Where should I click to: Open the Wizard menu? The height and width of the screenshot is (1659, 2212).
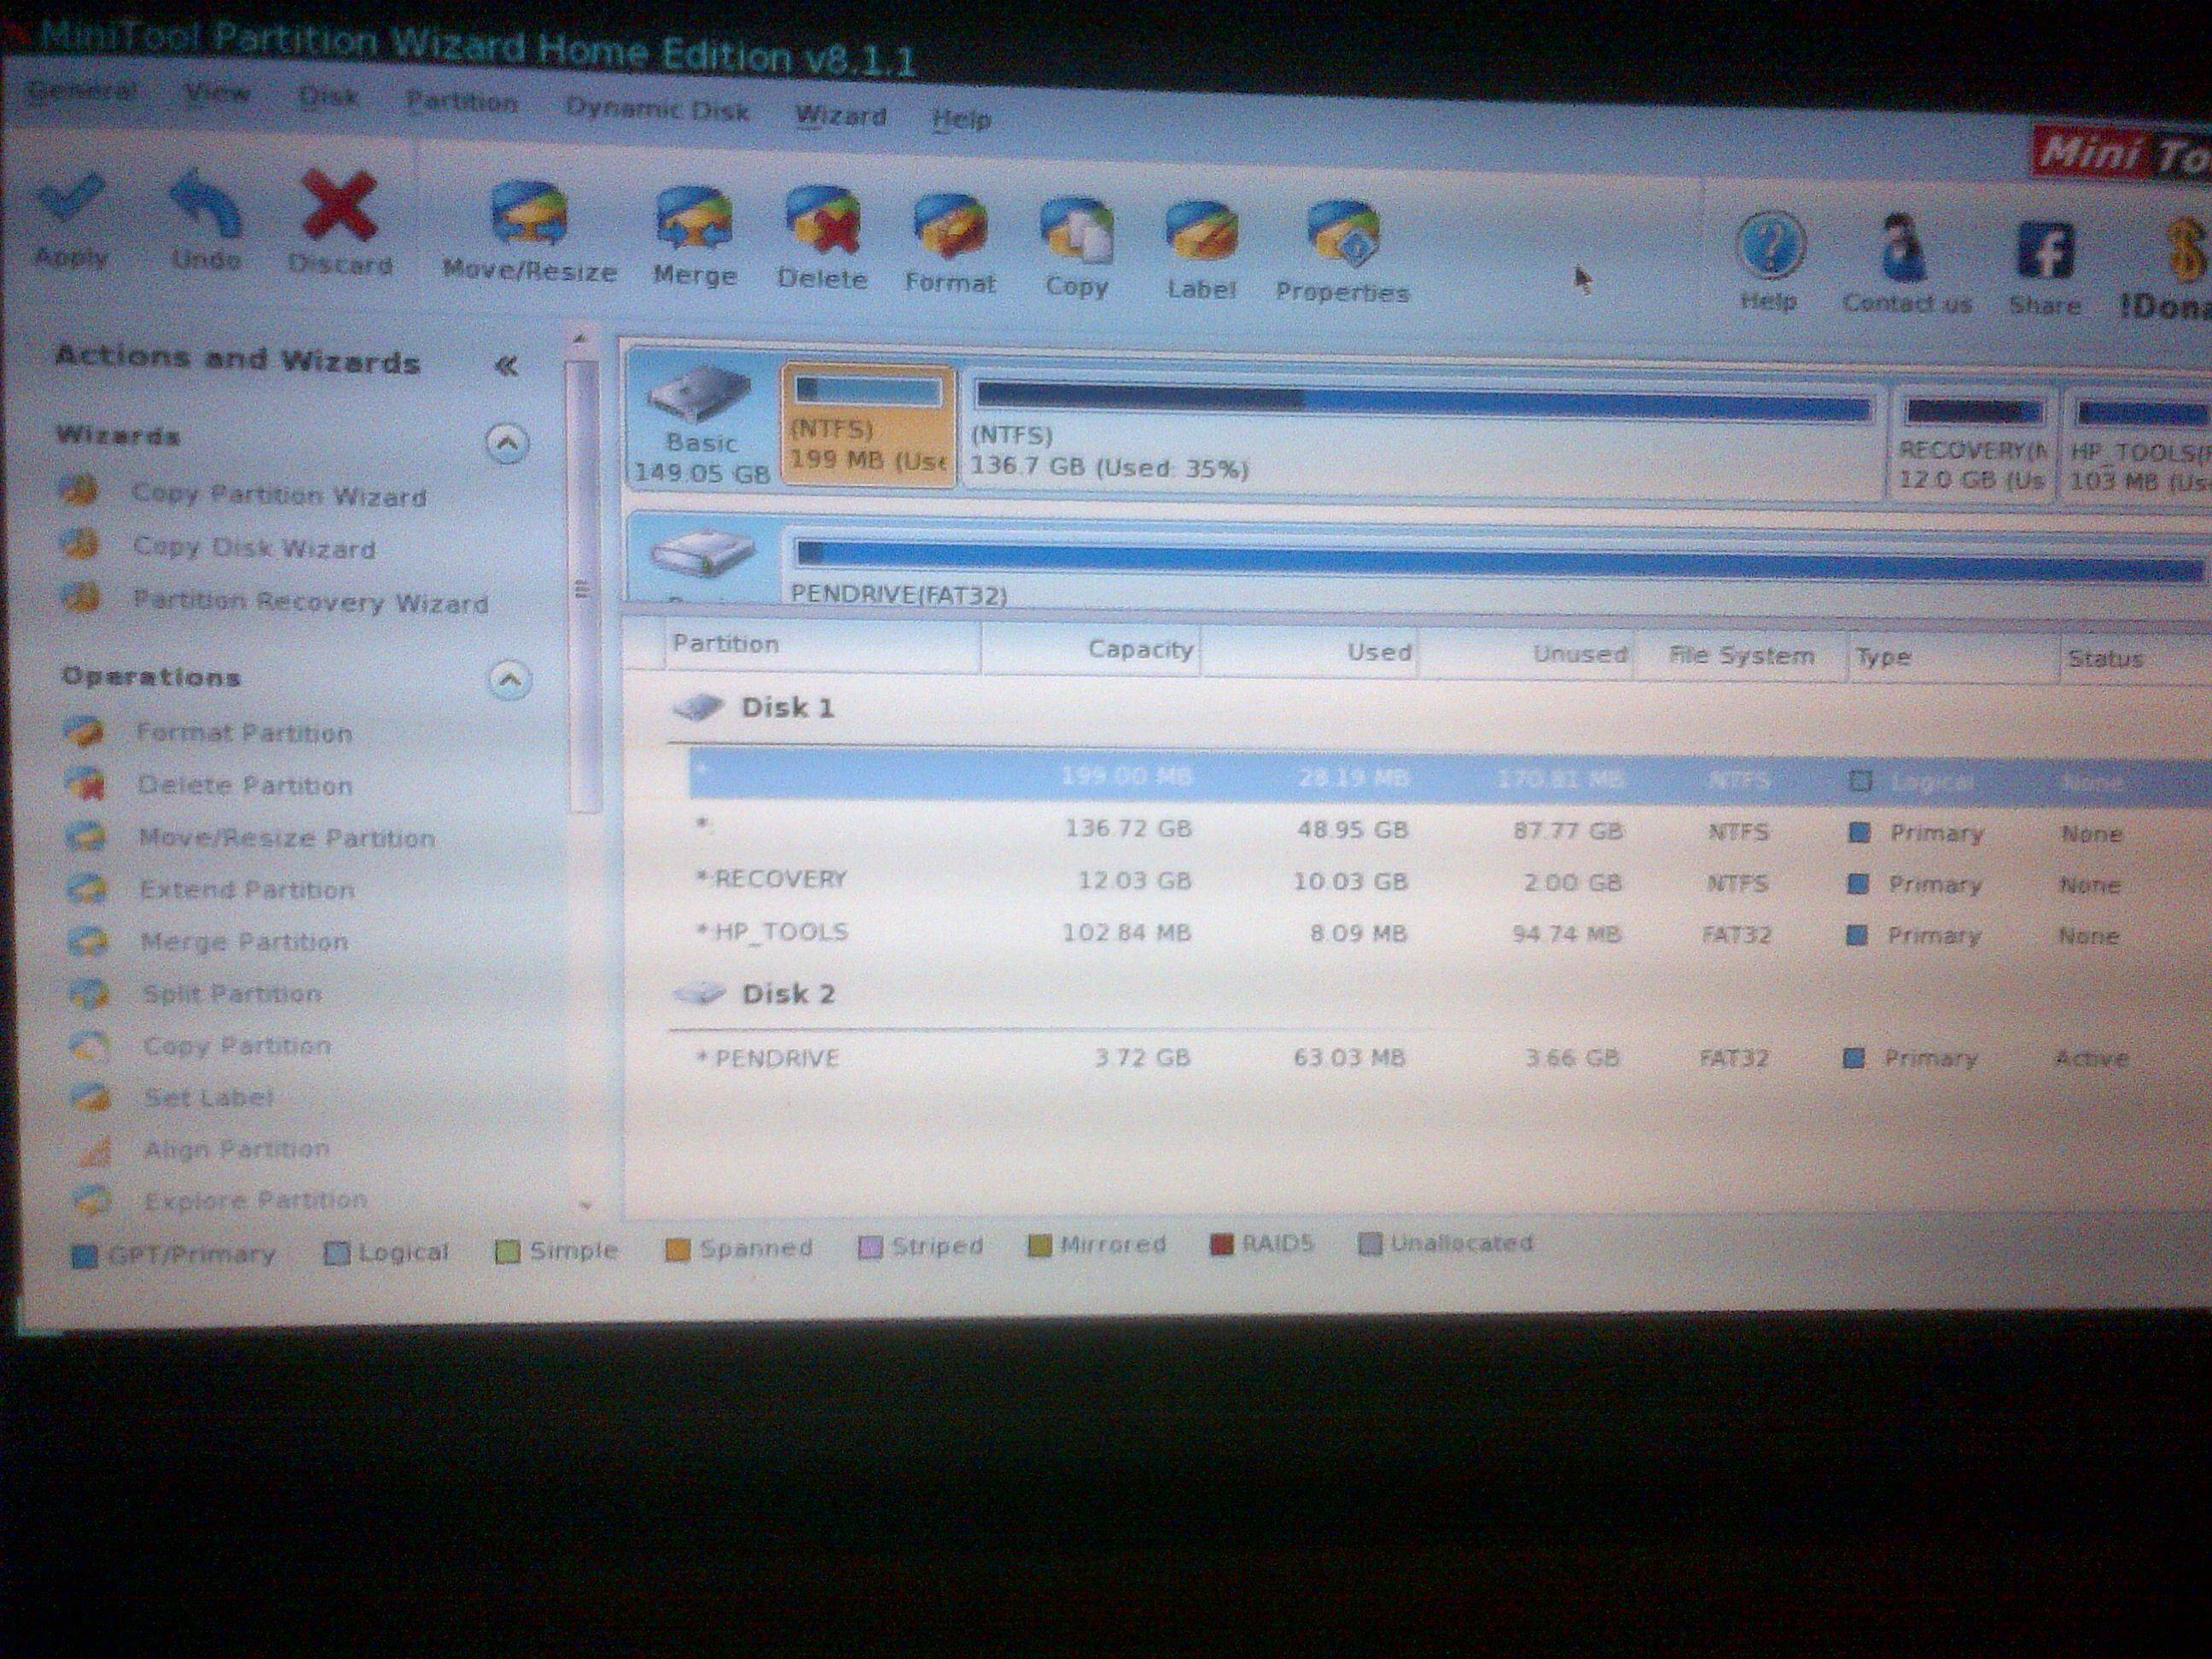pos(840,116)
